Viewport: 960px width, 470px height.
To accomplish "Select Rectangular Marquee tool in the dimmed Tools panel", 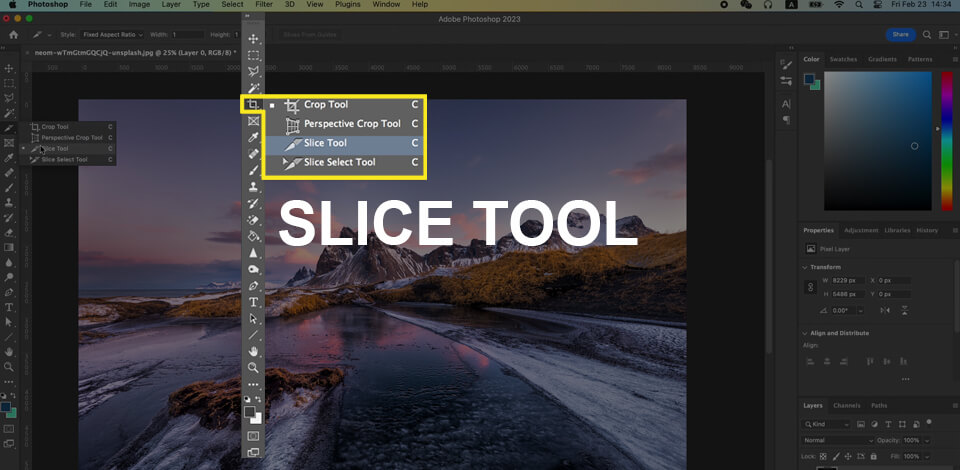I will pos(9,83).
